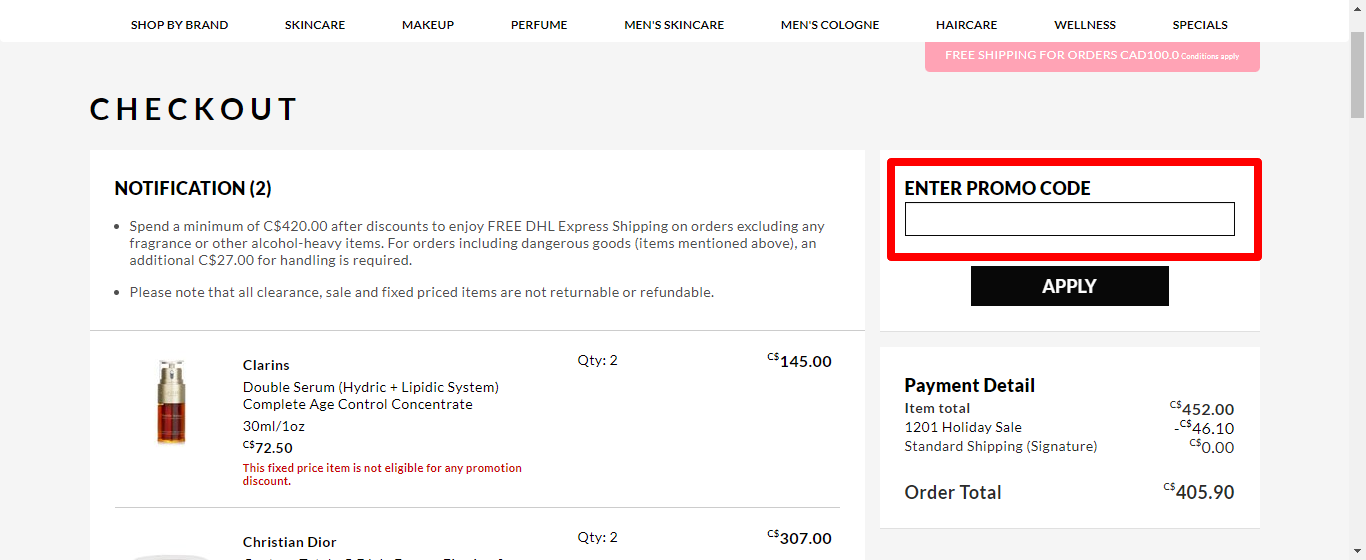The image size is (1366, 560).
Task: Select Makeup in the navigation bar
Action: 428,25
